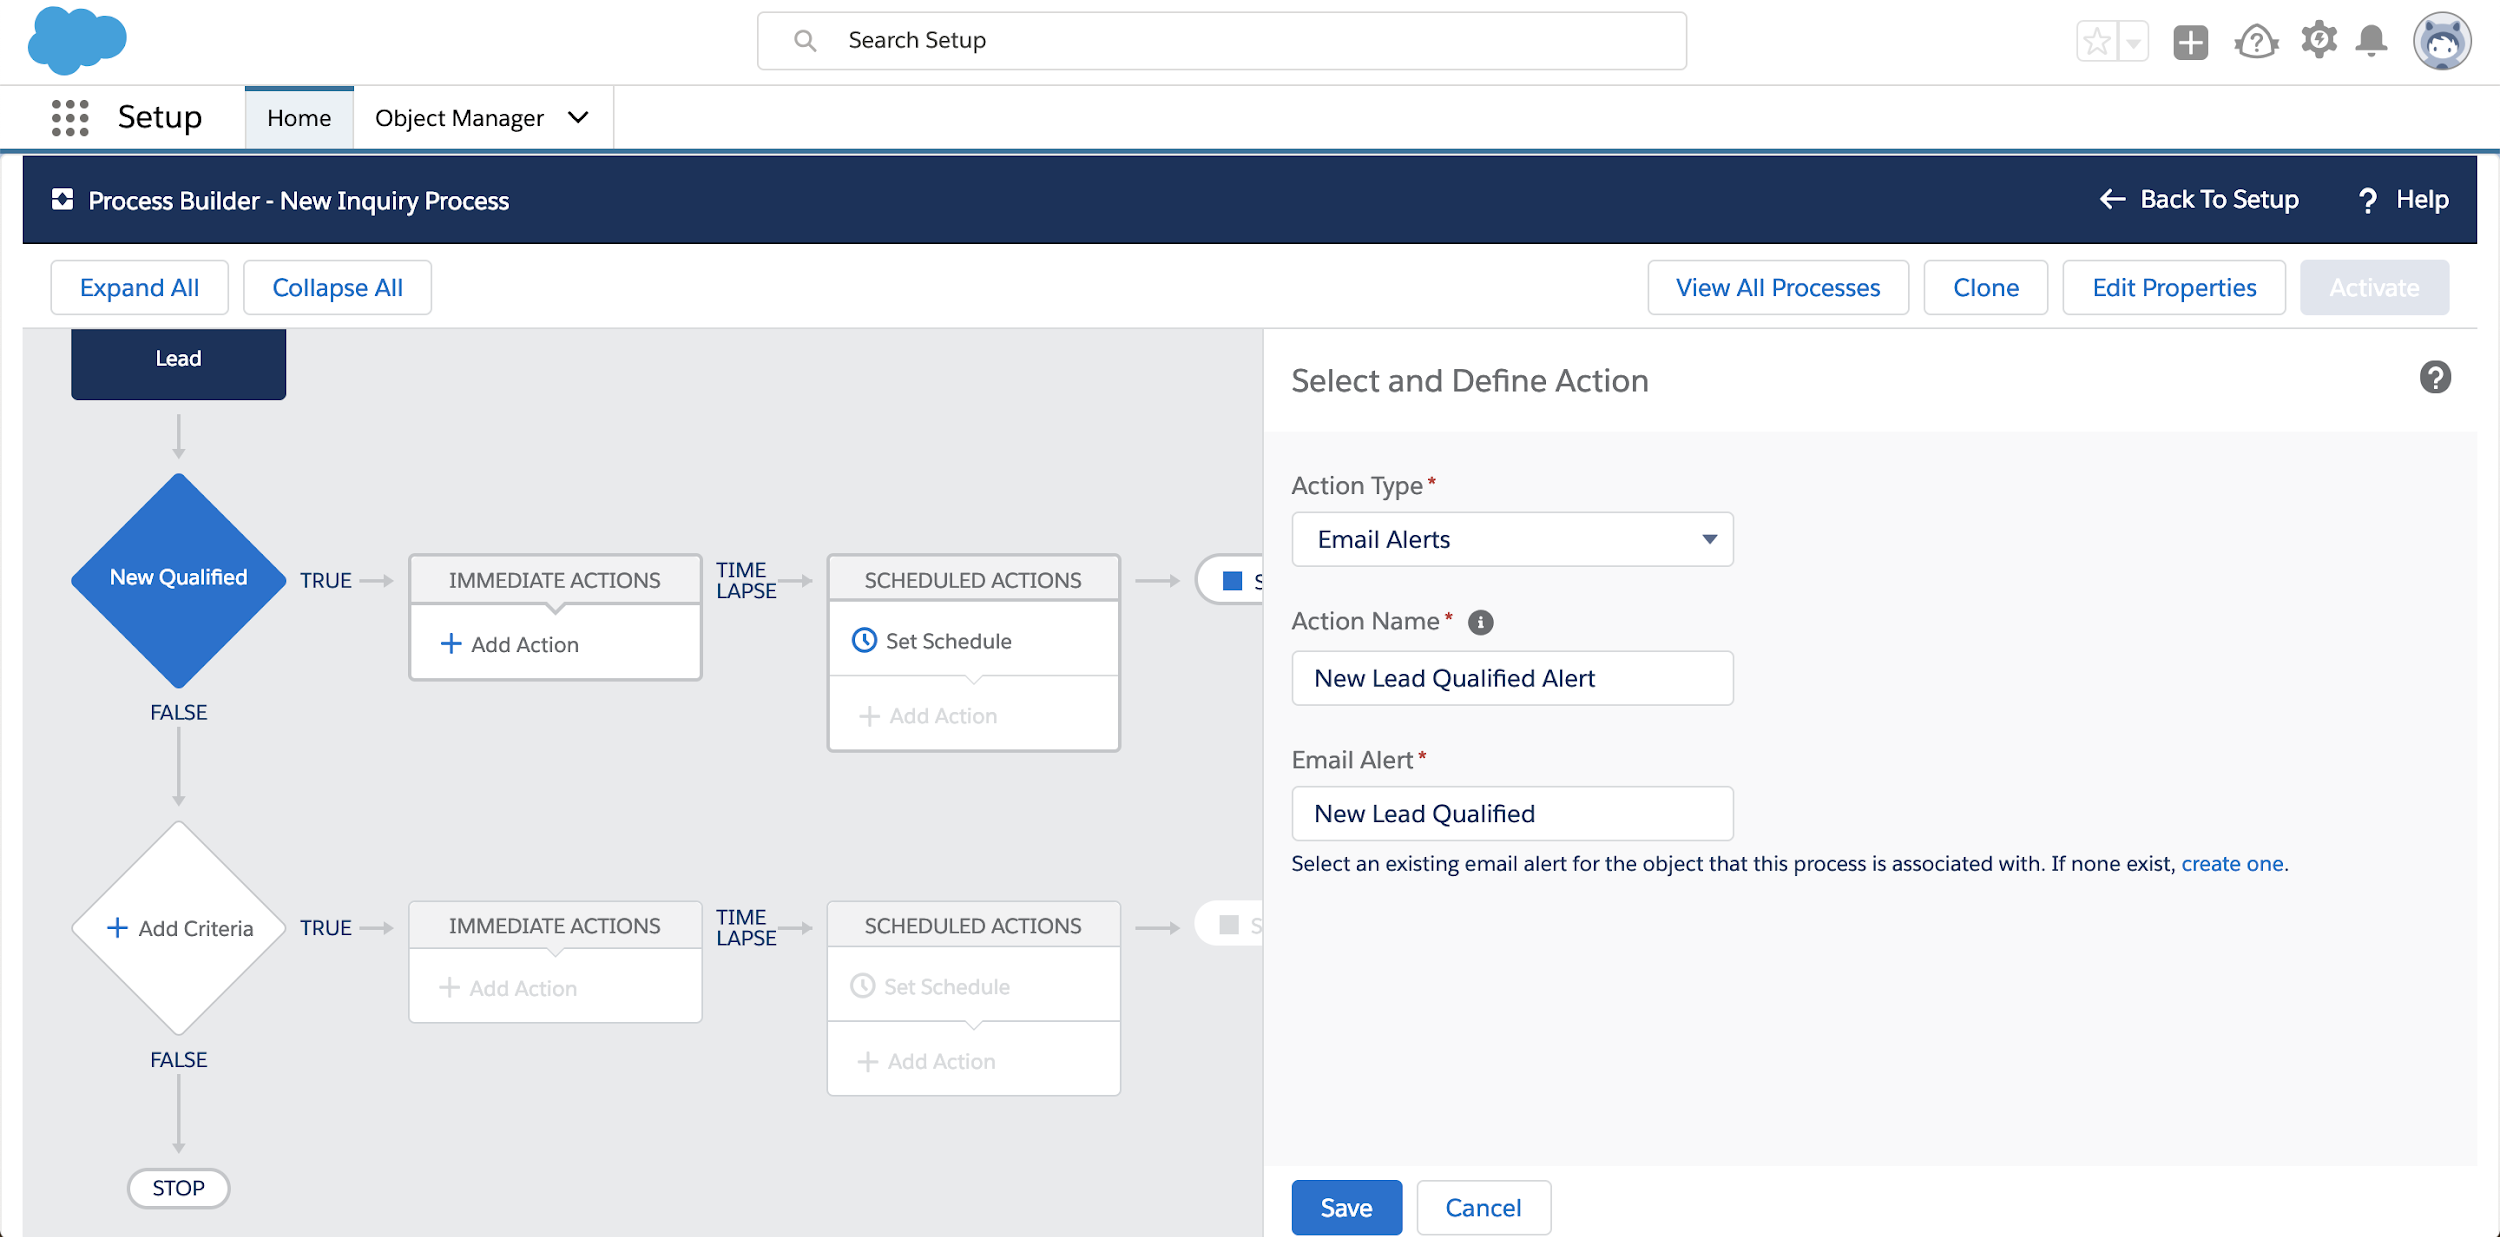Click the plus icon beside Add Criteria
This screenshot has height=1237, width=2500.
117,928
